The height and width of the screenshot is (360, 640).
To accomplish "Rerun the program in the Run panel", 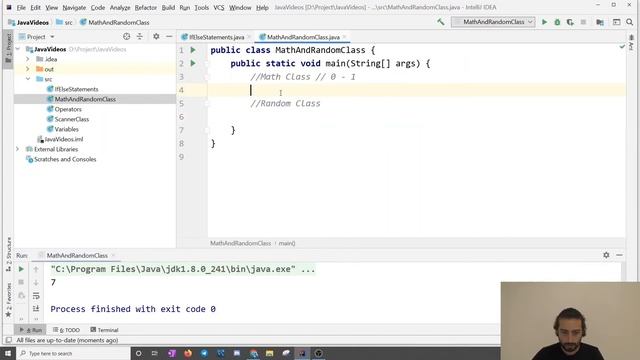I will pos(21,269).
